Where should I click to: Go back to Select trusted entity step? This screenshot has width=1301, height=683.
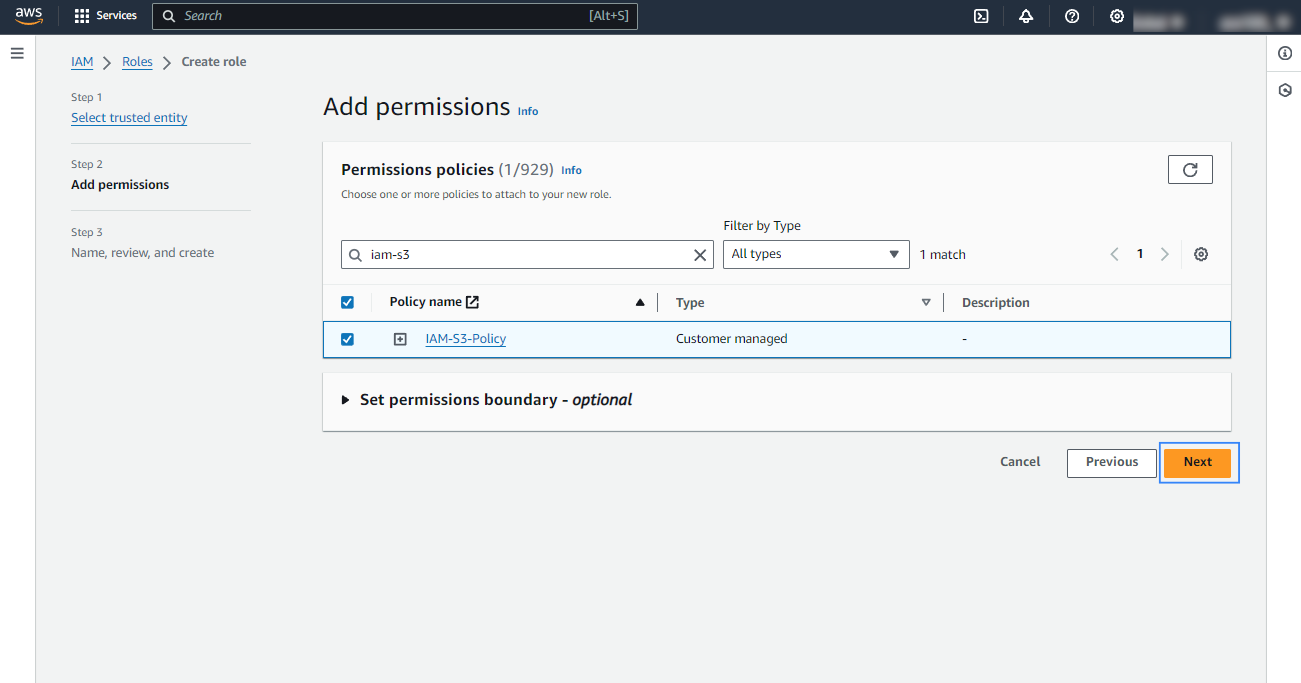[x=129, y=118]
